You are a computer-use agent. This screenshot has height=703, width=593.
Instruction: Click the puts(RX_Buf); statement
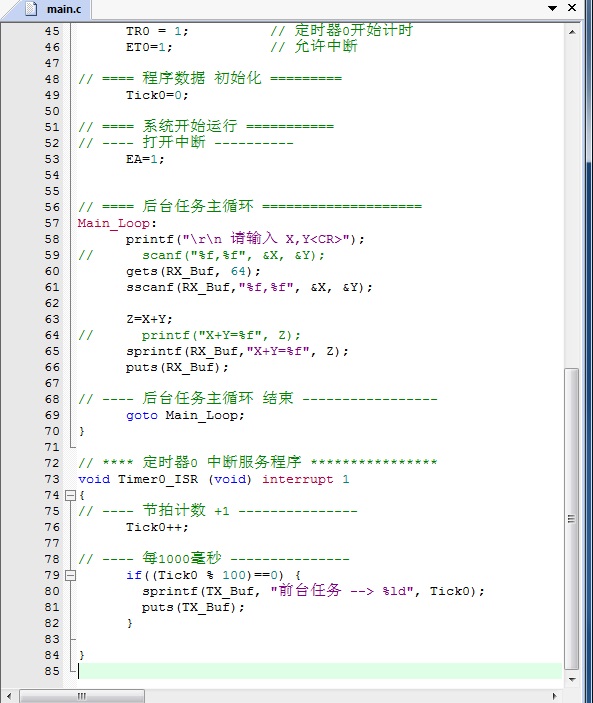[177, 367]
